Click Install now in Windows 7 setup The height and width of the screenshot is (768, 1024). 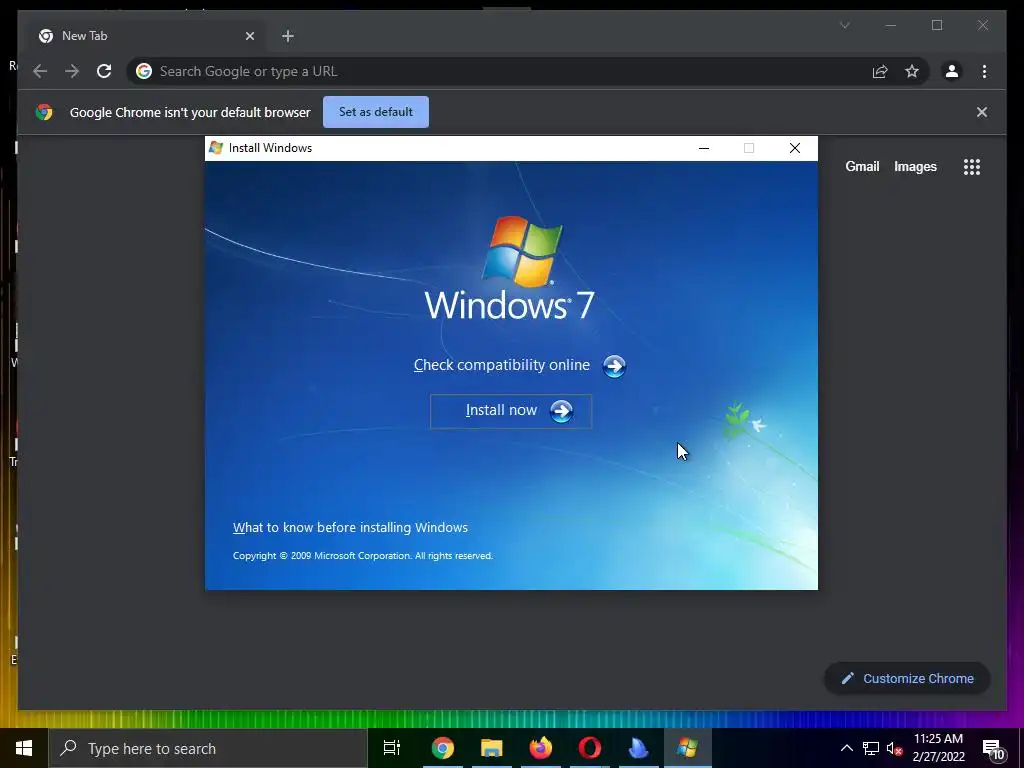click(511, 411)
